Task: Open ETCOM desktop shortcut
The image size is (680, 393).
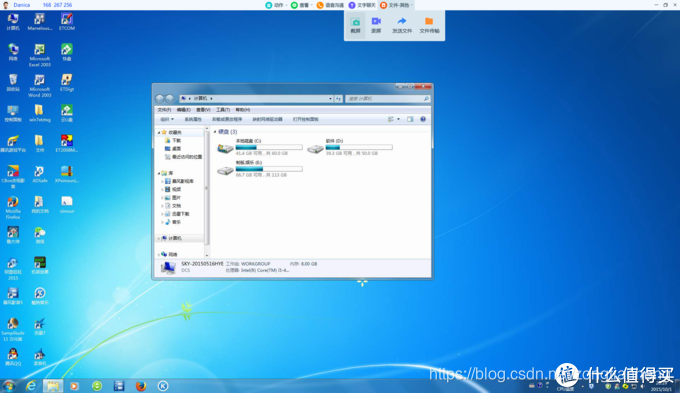Action: tap(67, 22)
